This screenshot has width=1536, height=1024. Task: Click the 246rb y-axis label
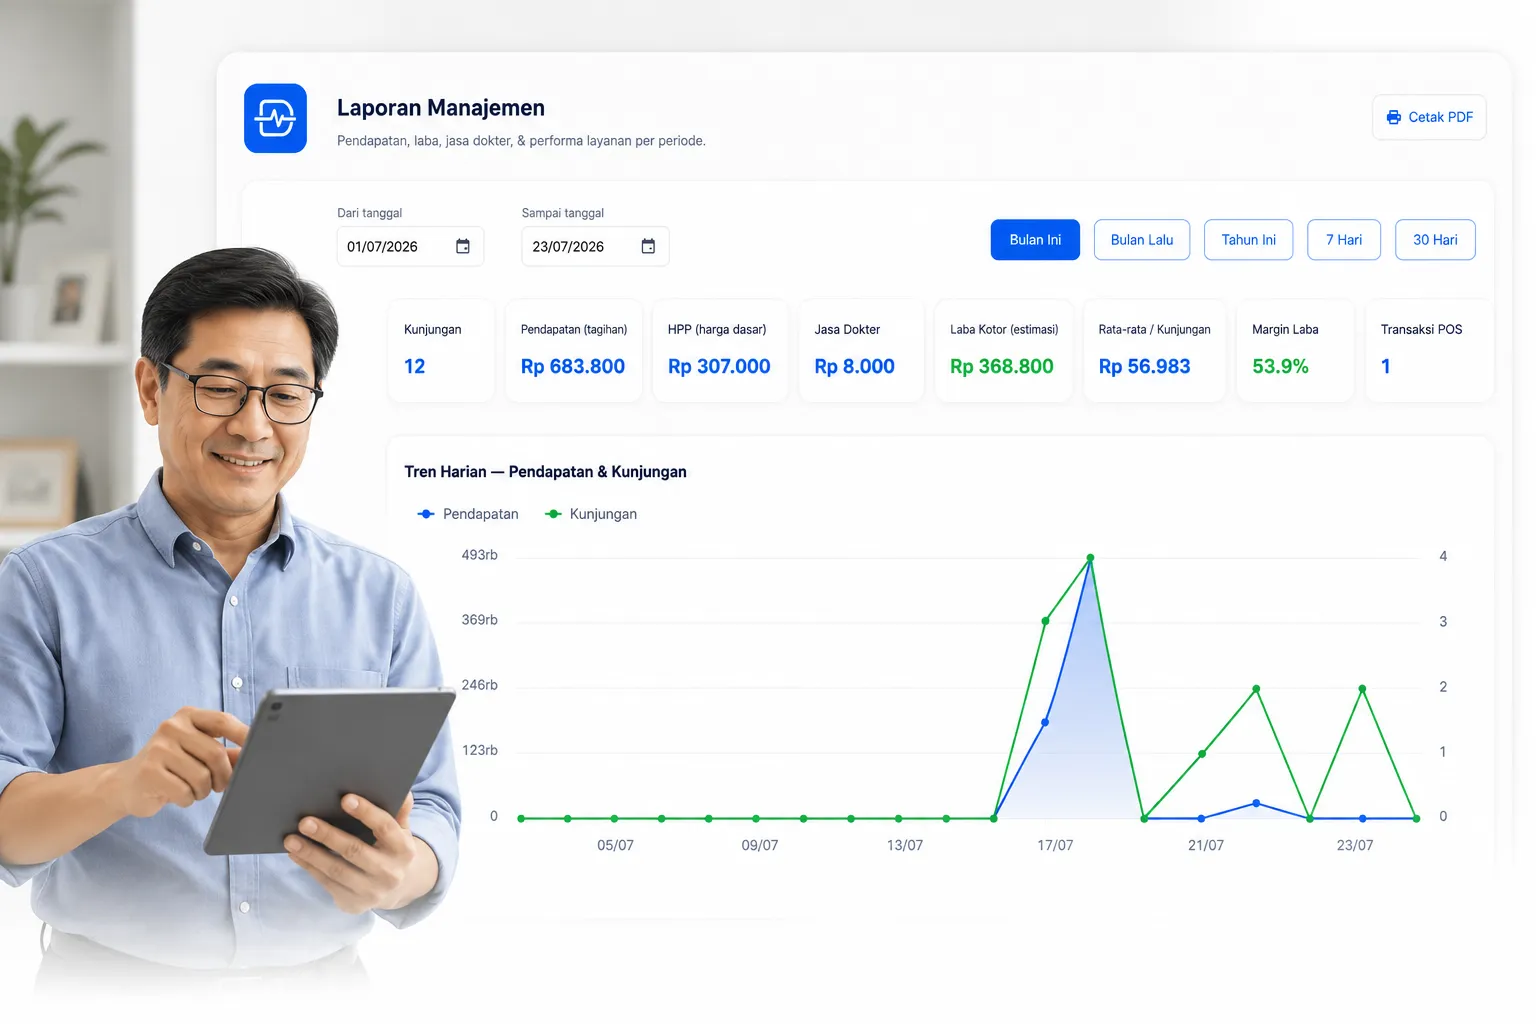(479, 685)
